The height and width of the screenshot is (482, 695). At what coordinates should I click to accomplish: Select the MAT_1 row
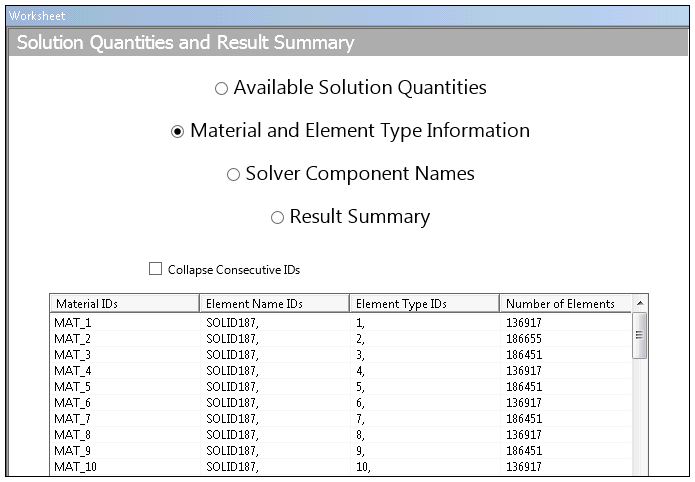point(73,323)
